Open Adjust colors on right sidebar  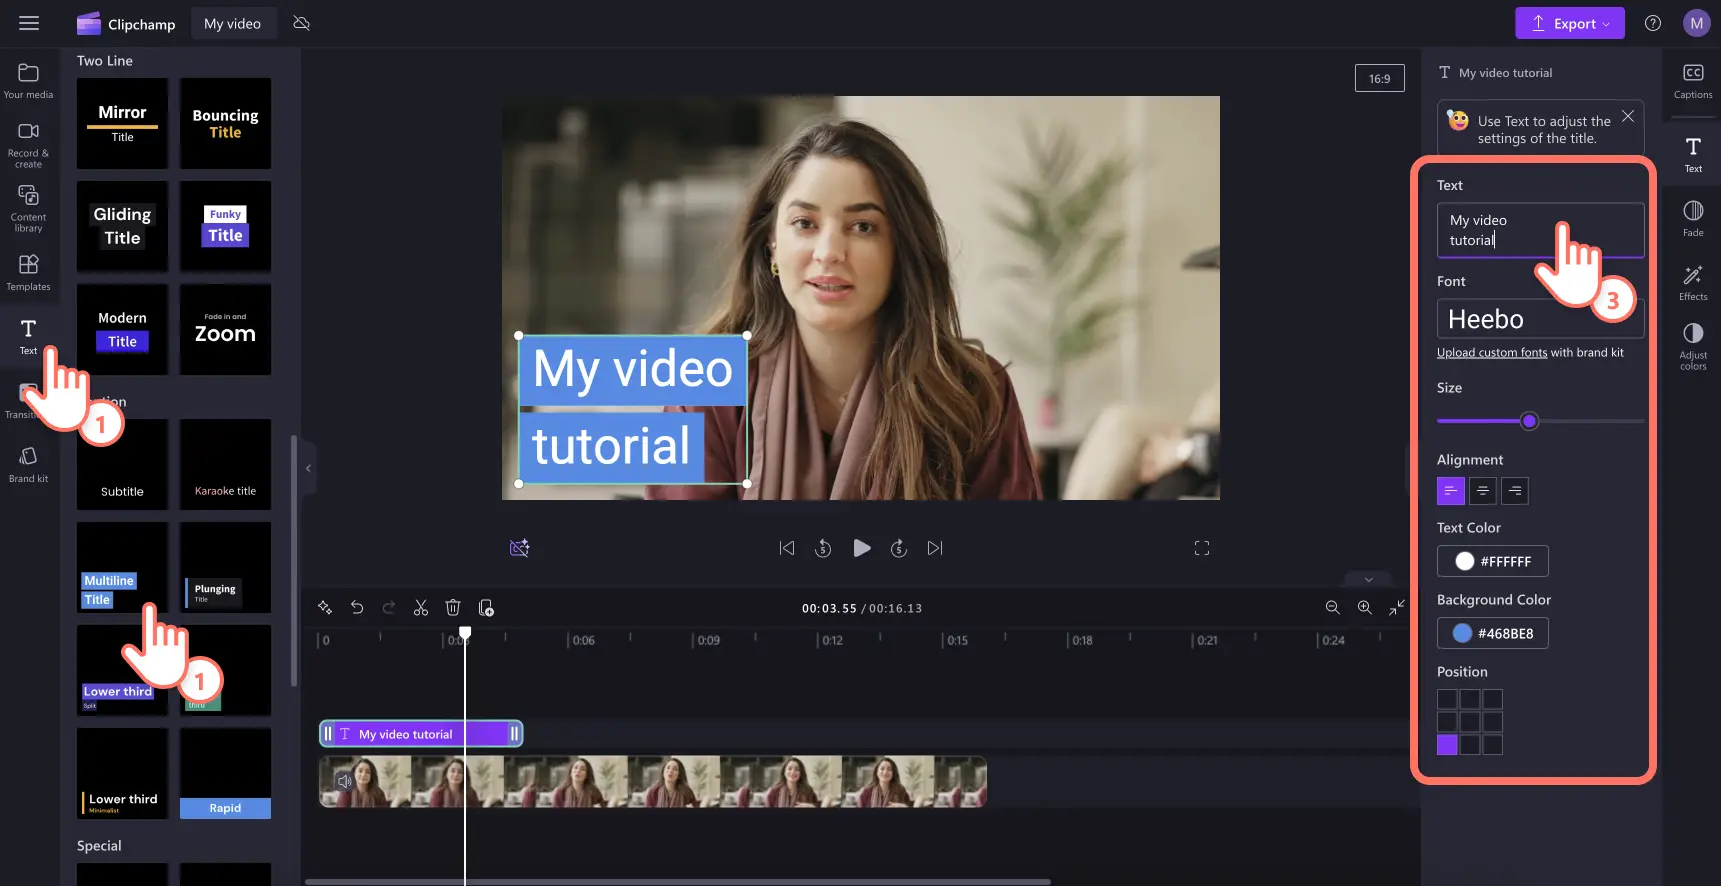tap(1693, 346)
